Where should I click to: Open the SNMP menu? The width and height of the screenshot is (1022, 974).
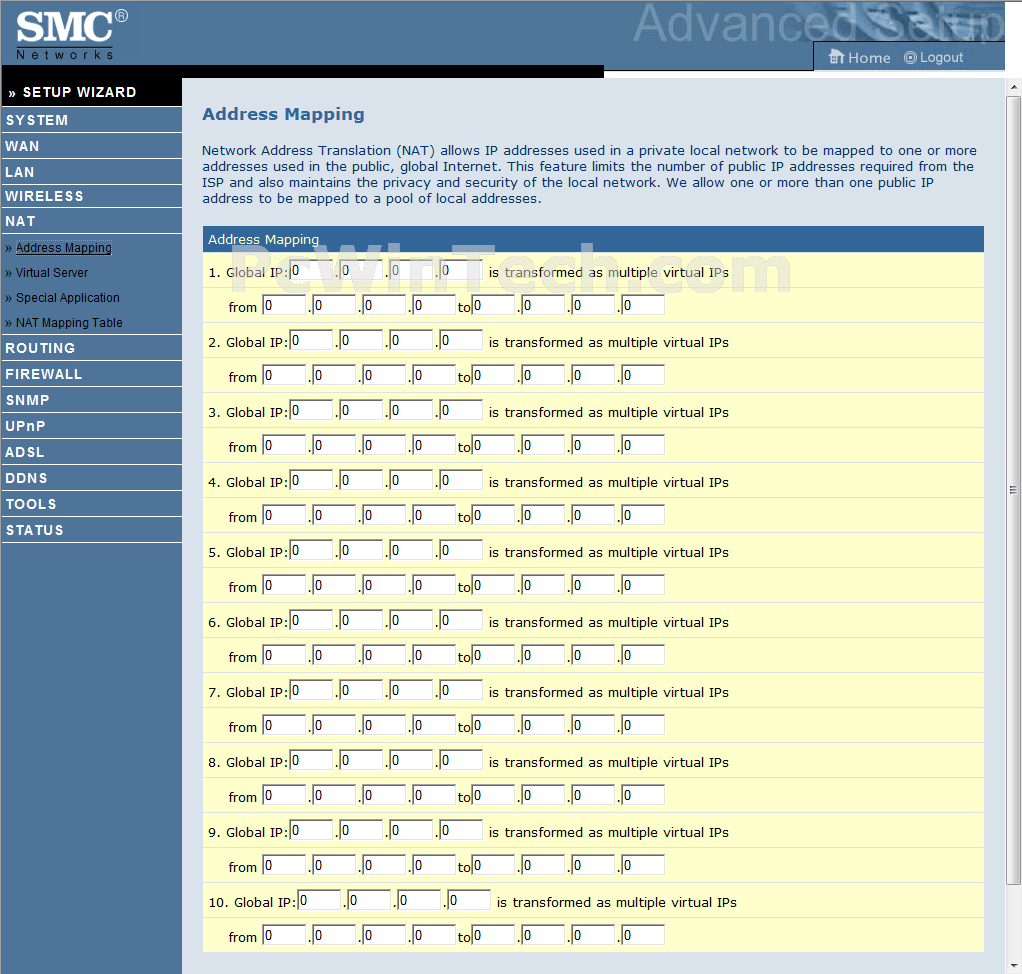(x=91, y=400)
